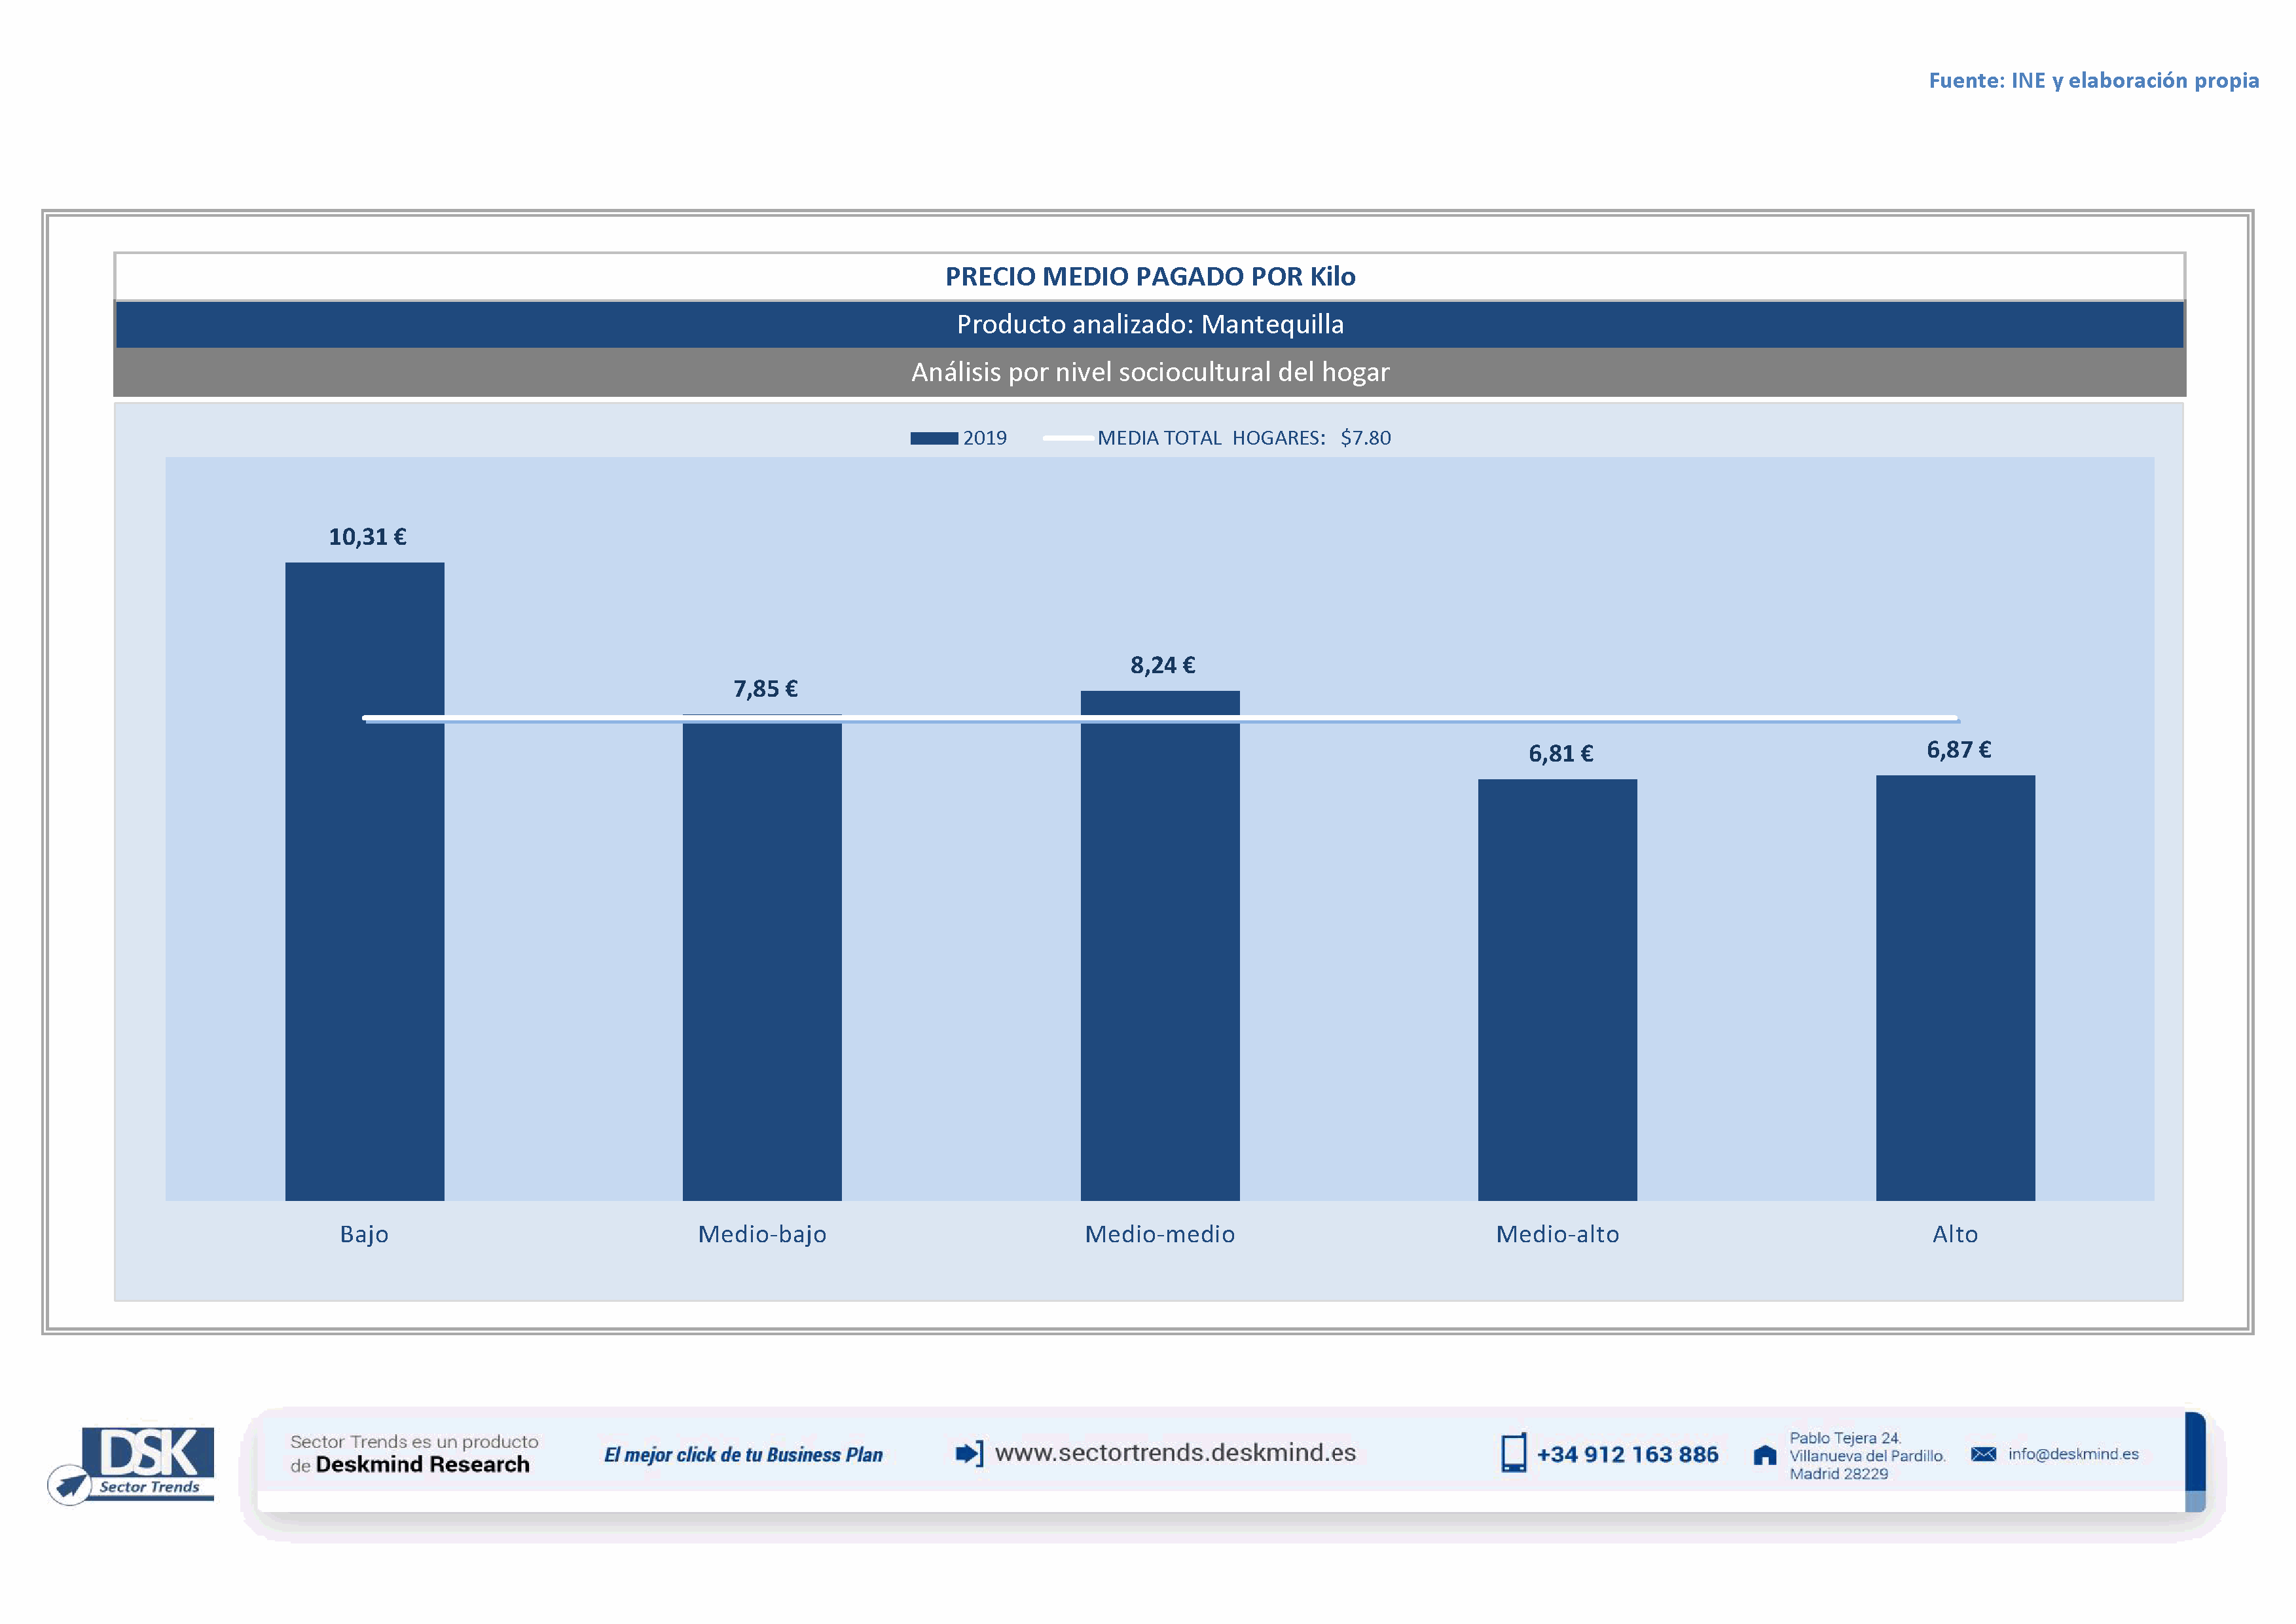Select the Alto bar
The width and height of the screenshot is (2296, 1624).
[1955, 990]
